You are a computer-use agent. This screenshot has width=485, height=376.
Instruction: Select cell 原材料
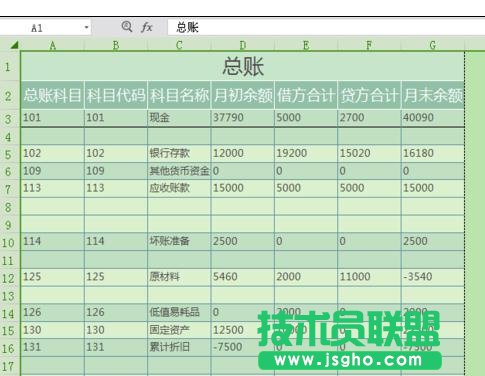[179, 277]
